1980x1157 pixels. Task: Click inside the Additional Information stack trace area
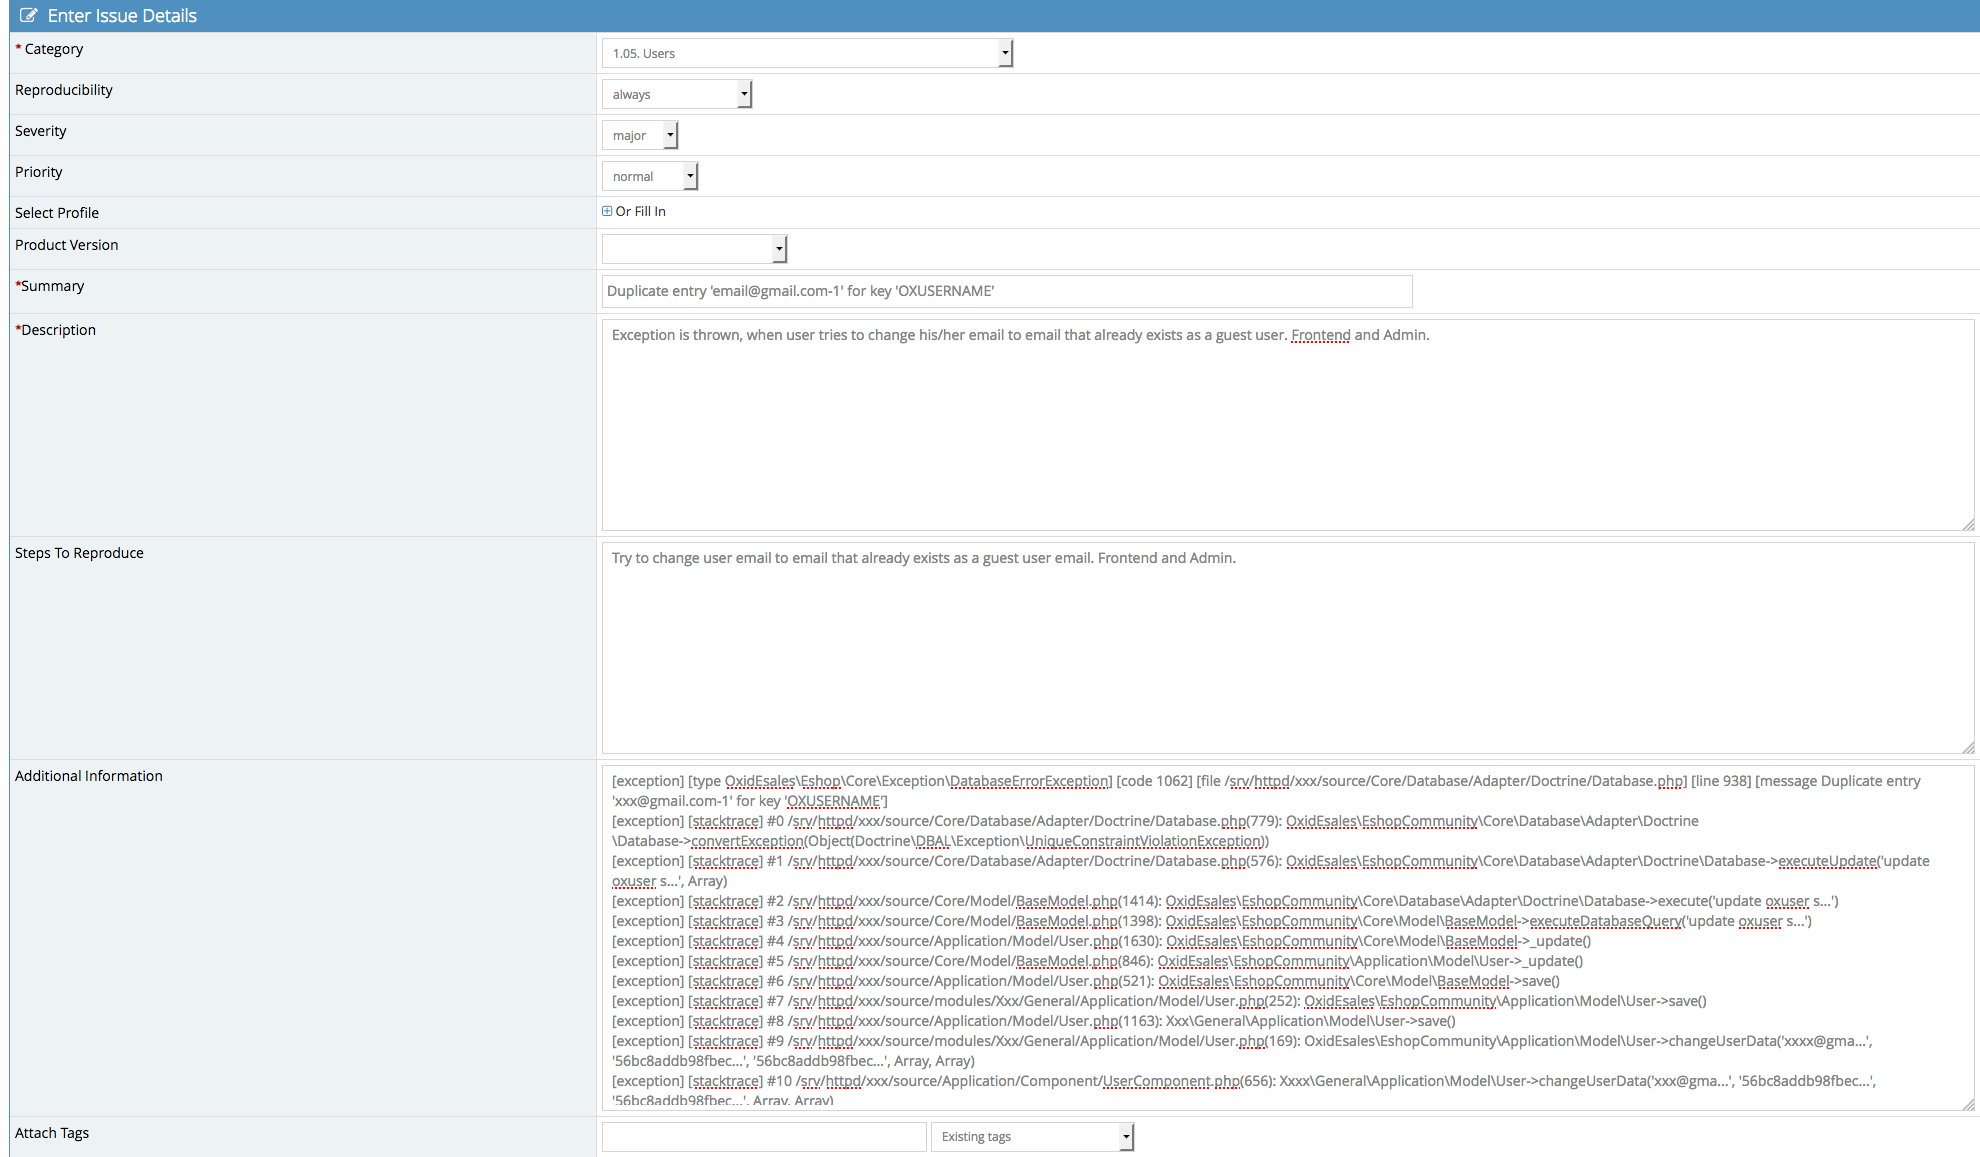(1286, 940)
